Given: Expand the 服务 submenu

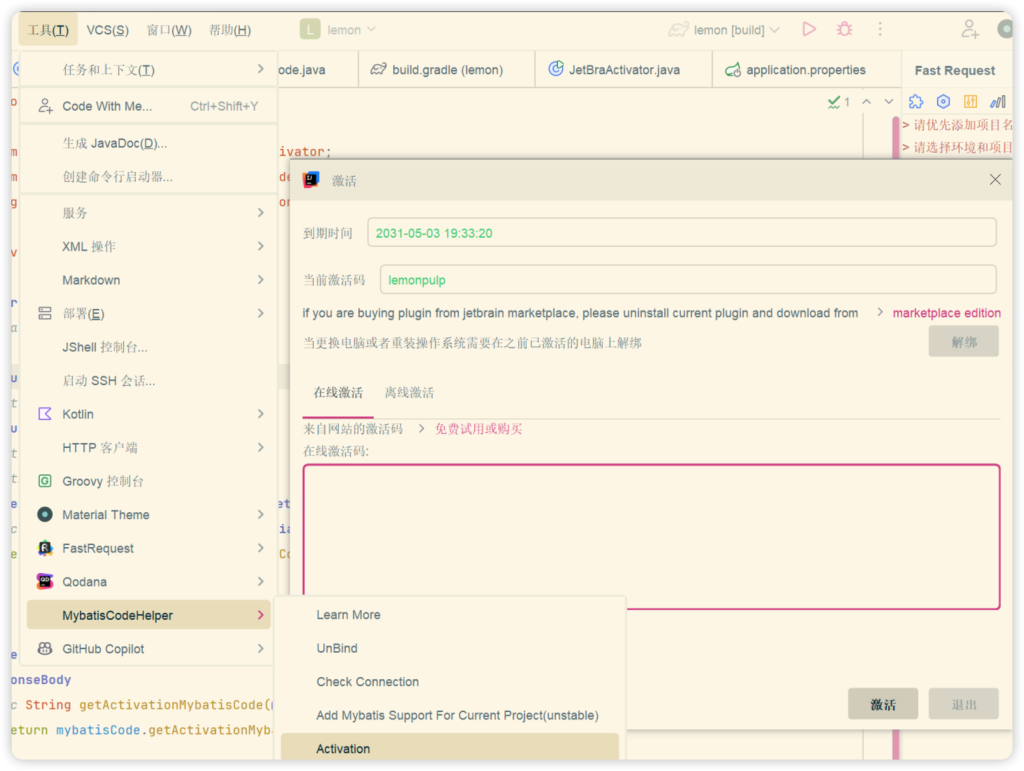Looking at the screenshot, I should [149, 213].
